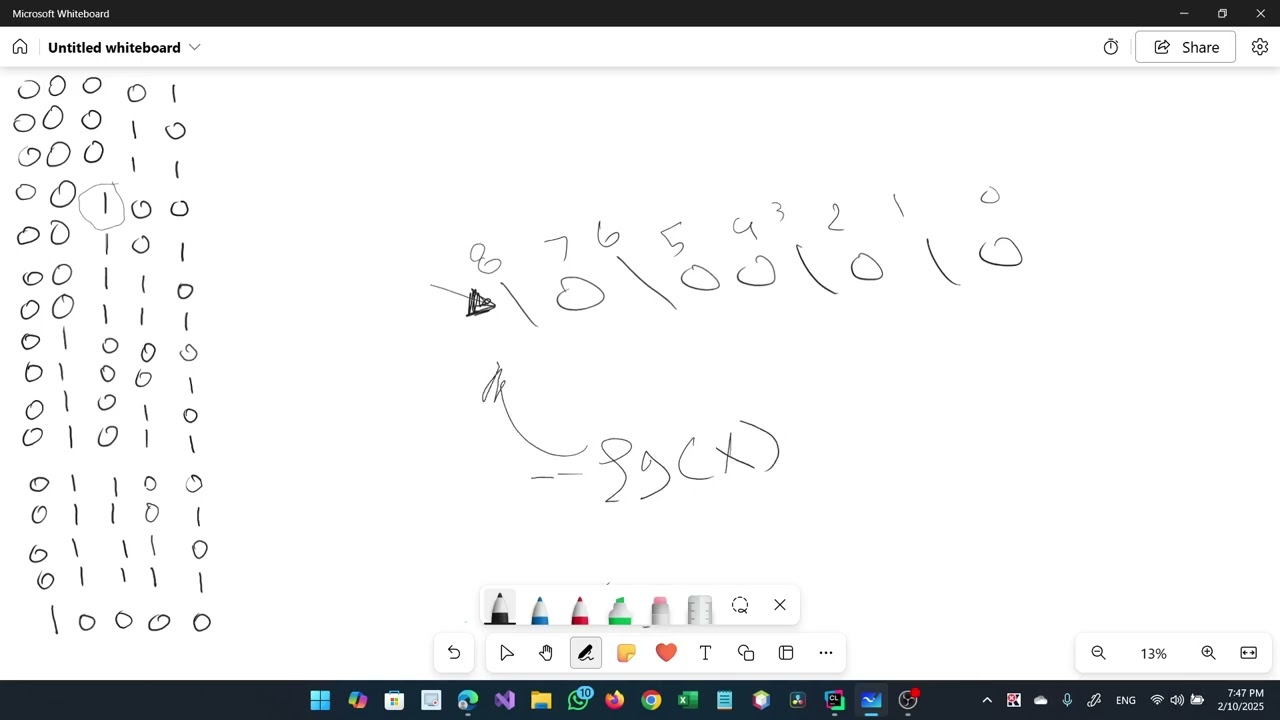Open the shapes tool
This screenshot has height=720, width=1280.
click(x=746, y=653)
